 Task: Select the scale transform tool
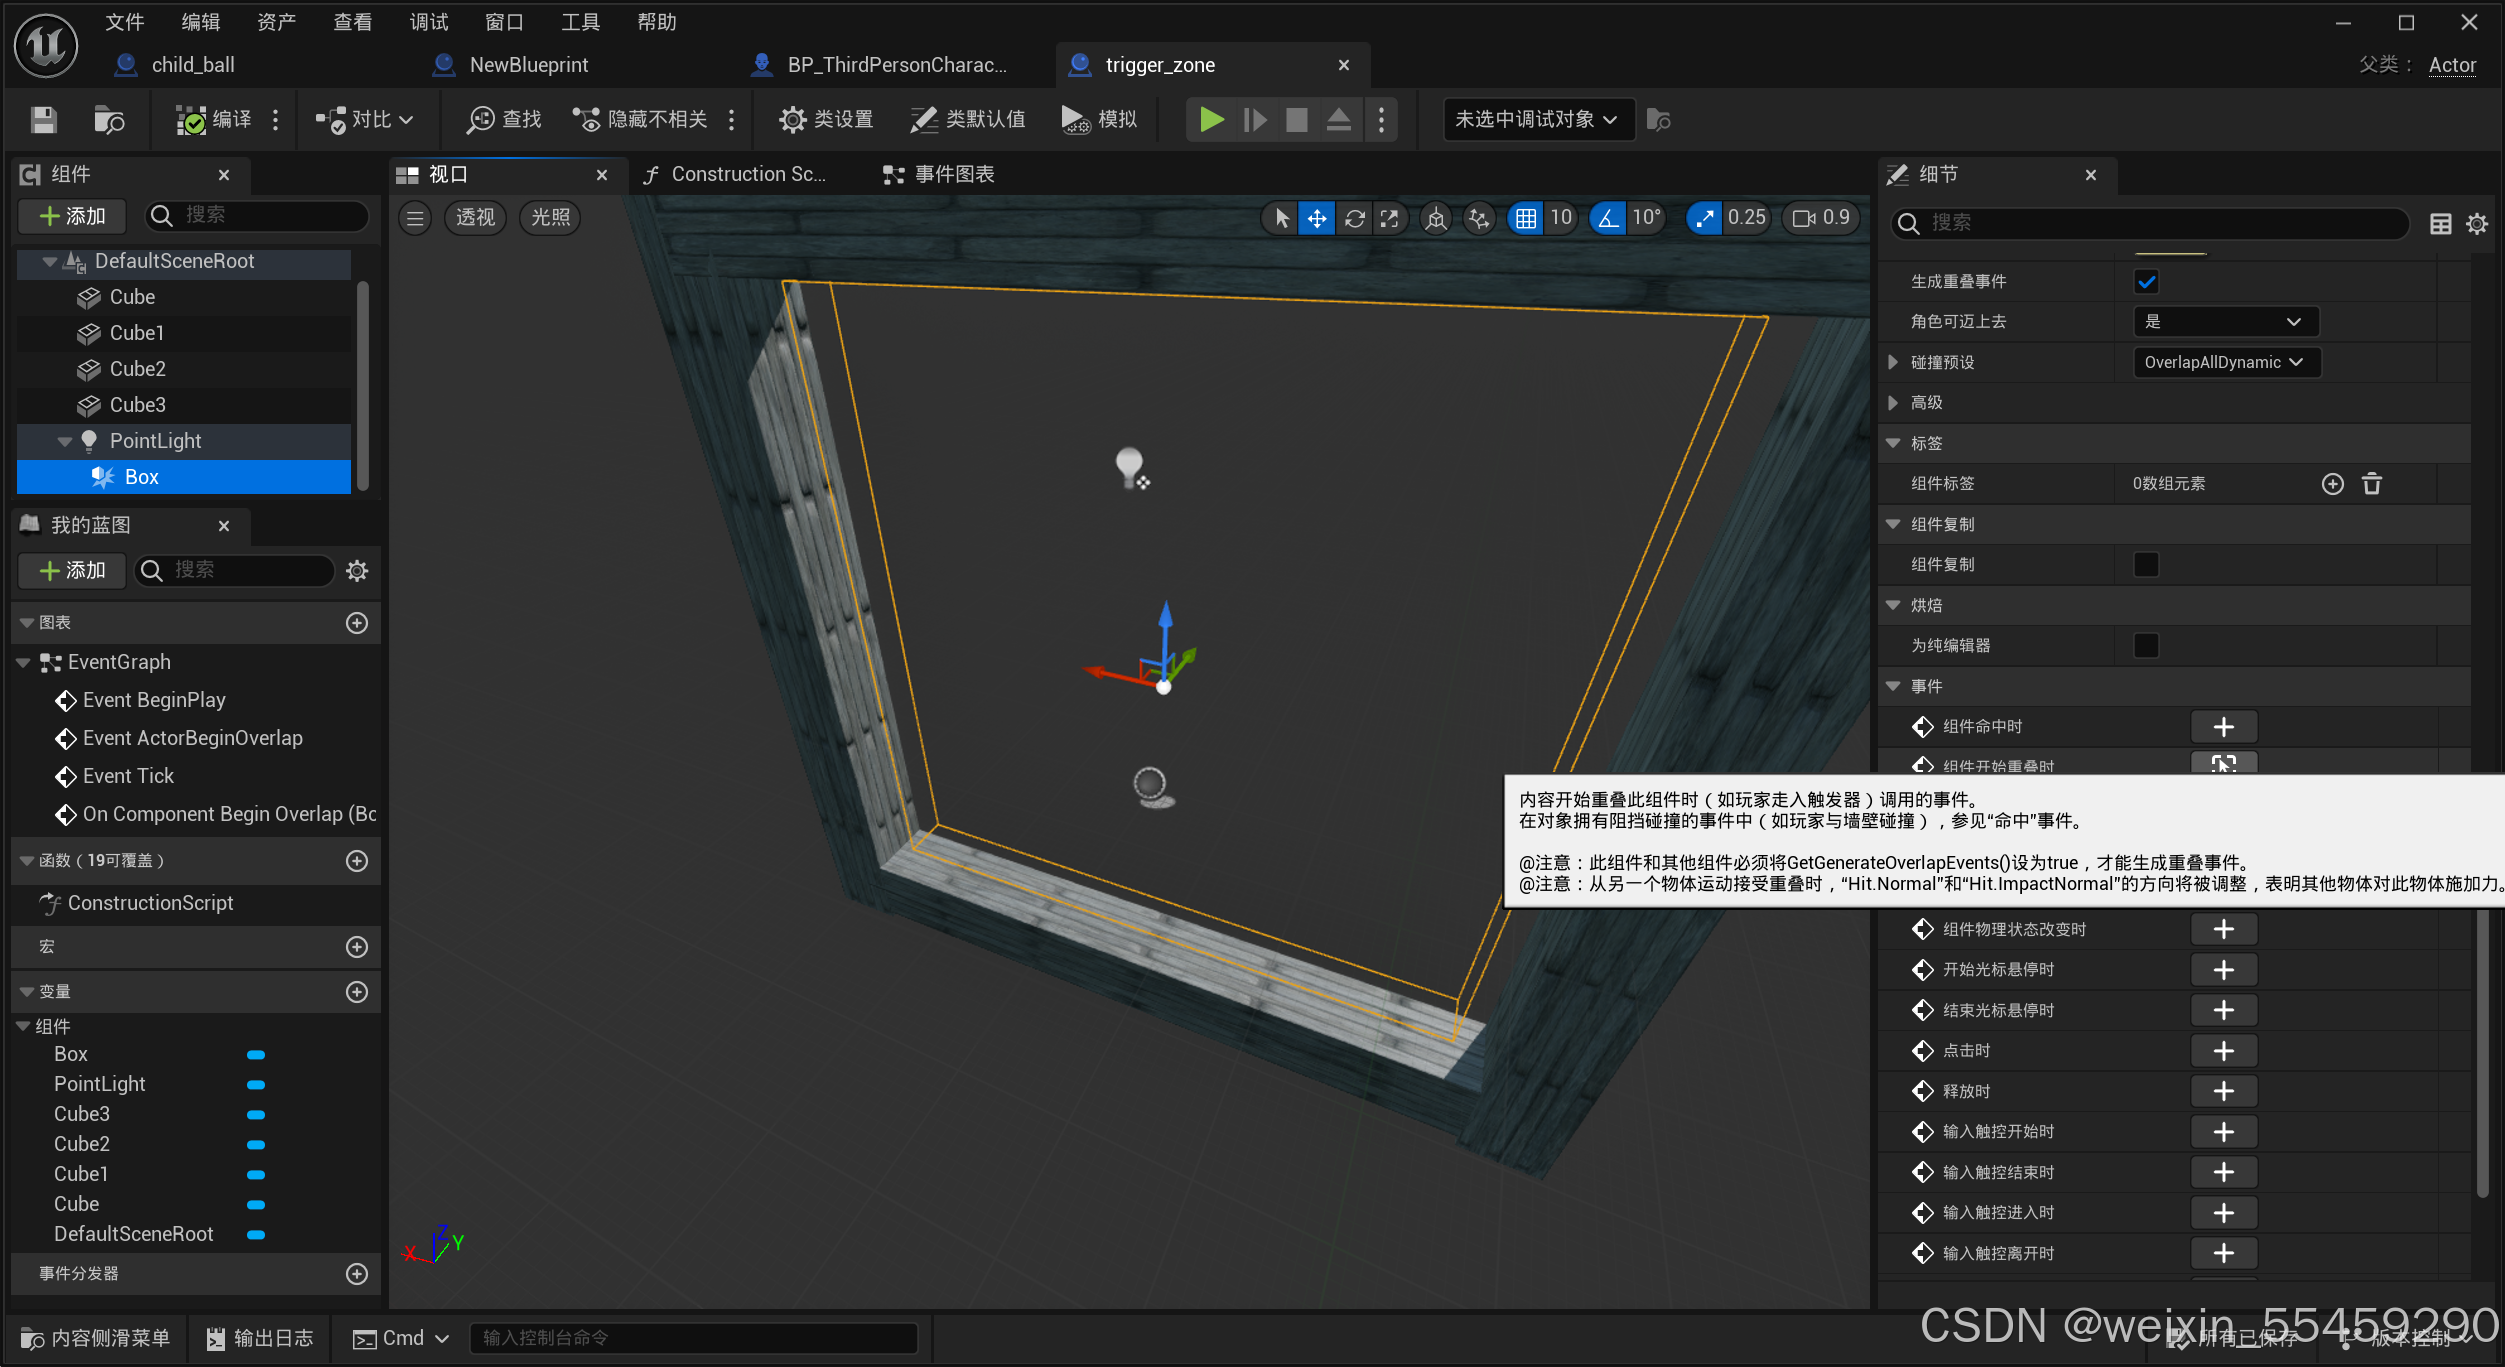click(x=1390, y=218)
